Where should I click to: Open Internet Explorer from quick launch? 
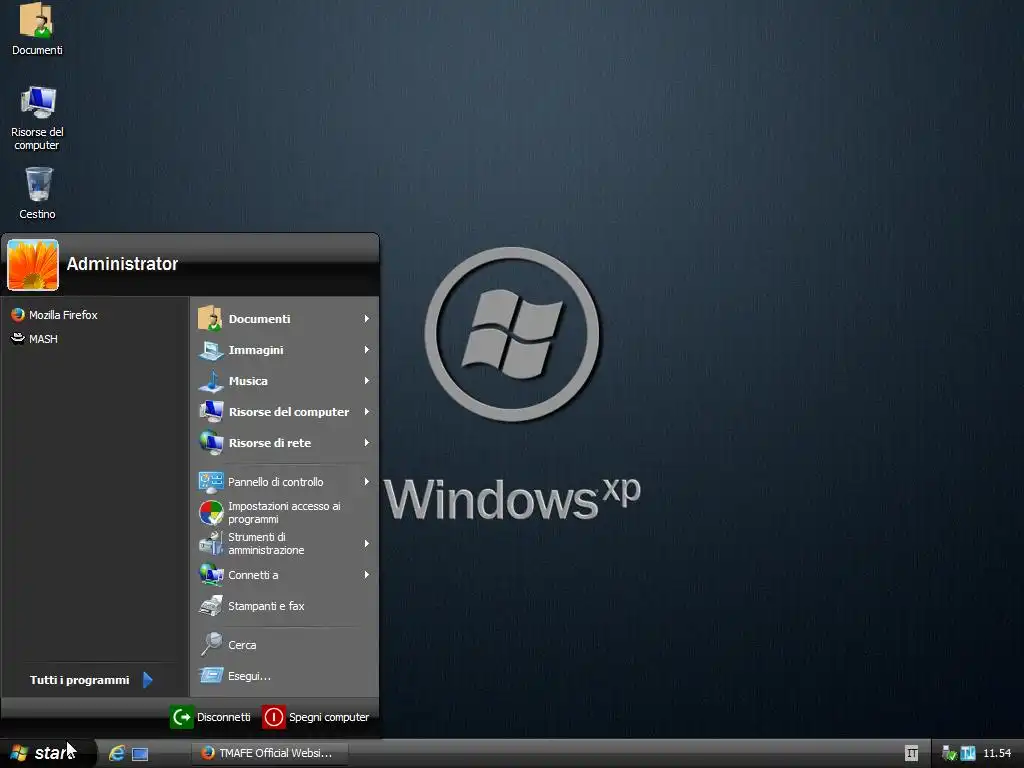pyautogui.click(x=117, y=754)
